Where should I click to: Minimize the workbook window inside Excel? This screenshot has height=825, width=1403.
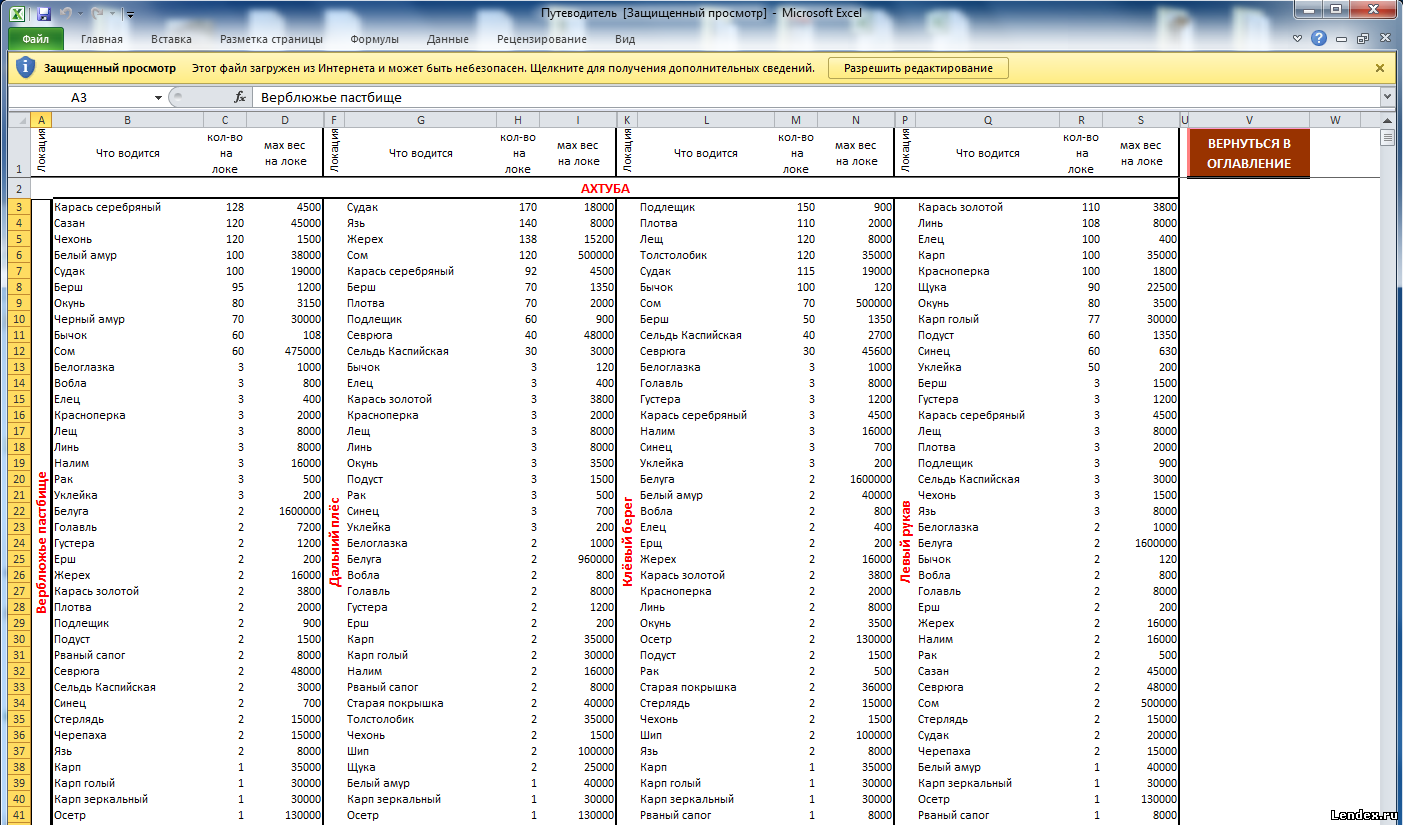(x=1343, y=39)
